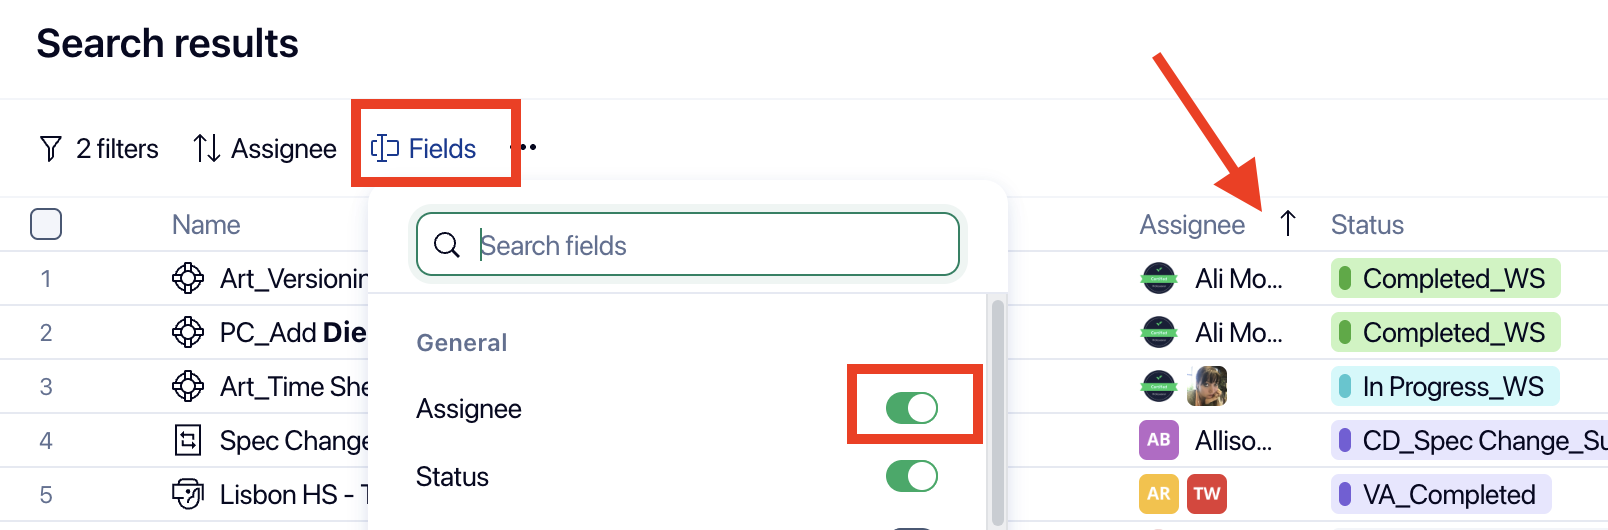Toggle off the Status field switch

click(911, 476)
